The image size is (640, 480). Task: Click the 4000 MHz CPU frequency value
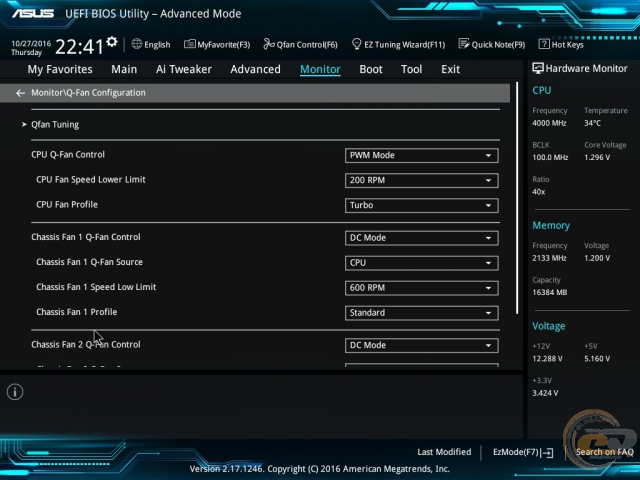tap(549, 123)
